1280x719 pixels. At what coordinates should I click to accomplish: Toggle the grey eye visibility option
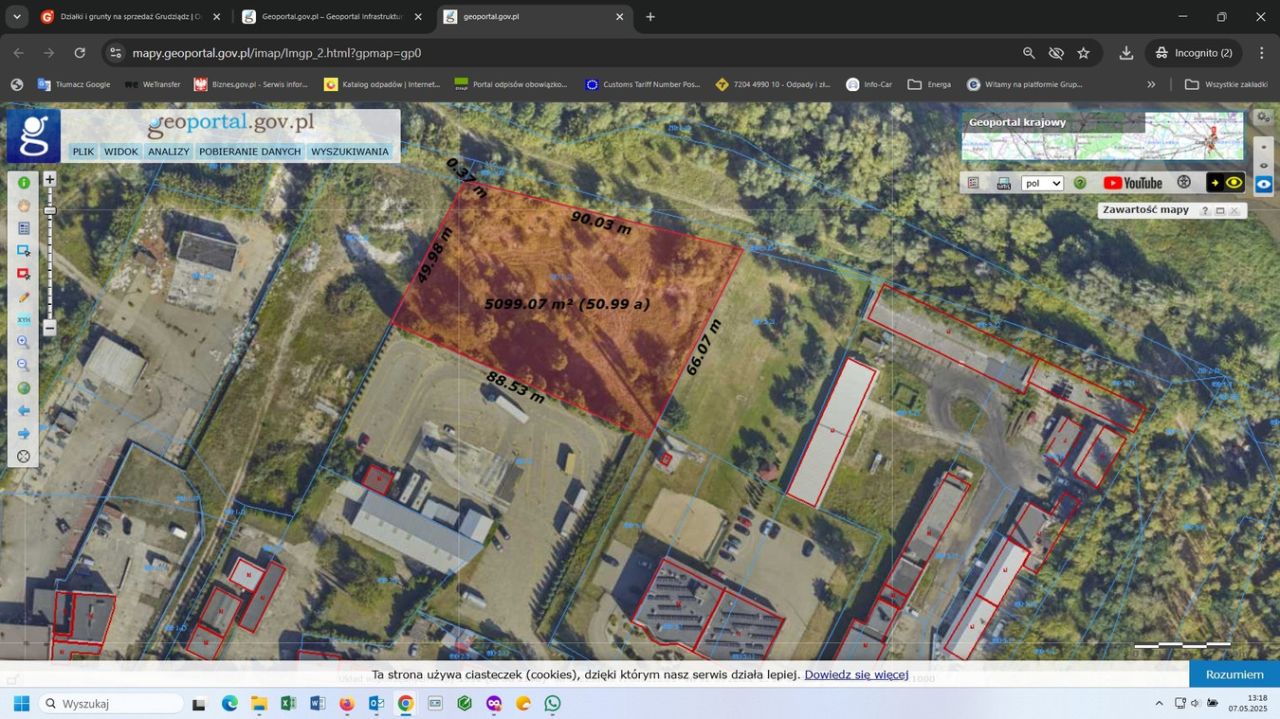click(1264, 165)
